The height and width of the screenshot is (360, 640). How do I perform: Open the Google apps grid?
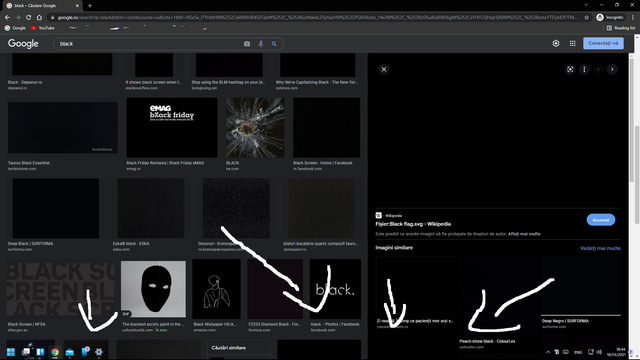tap(573, 43)
